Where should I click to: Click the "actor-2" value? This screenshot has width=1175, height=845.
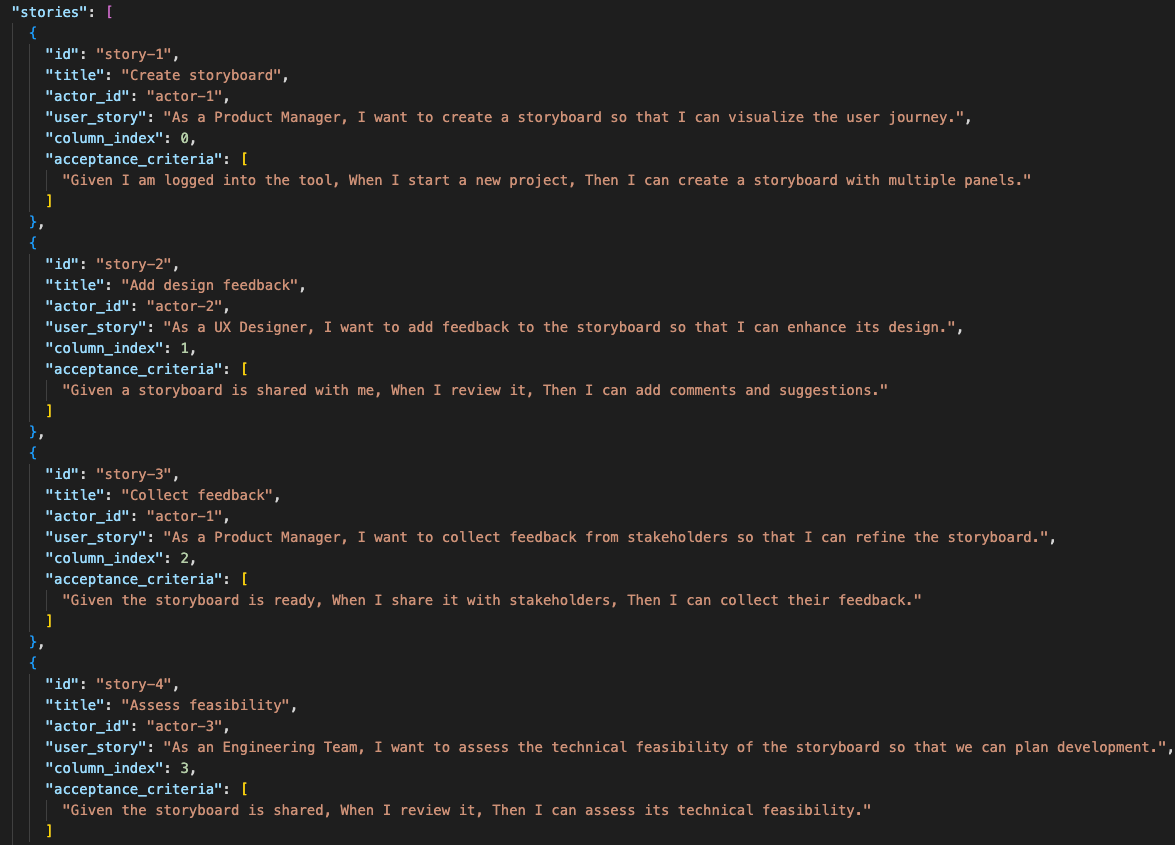[x=187, y=306]
